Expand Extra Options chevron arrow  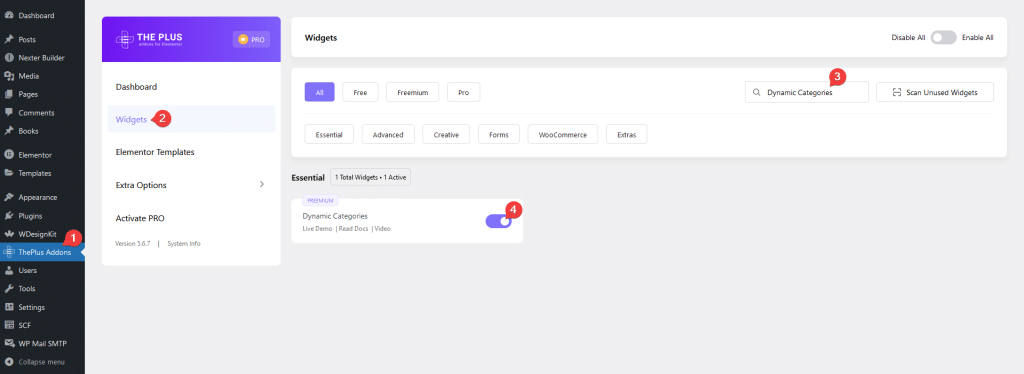click(262, 185)
